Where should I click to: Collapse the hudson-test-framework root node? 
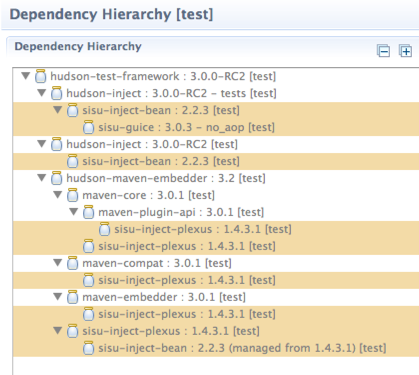(26, 76)
